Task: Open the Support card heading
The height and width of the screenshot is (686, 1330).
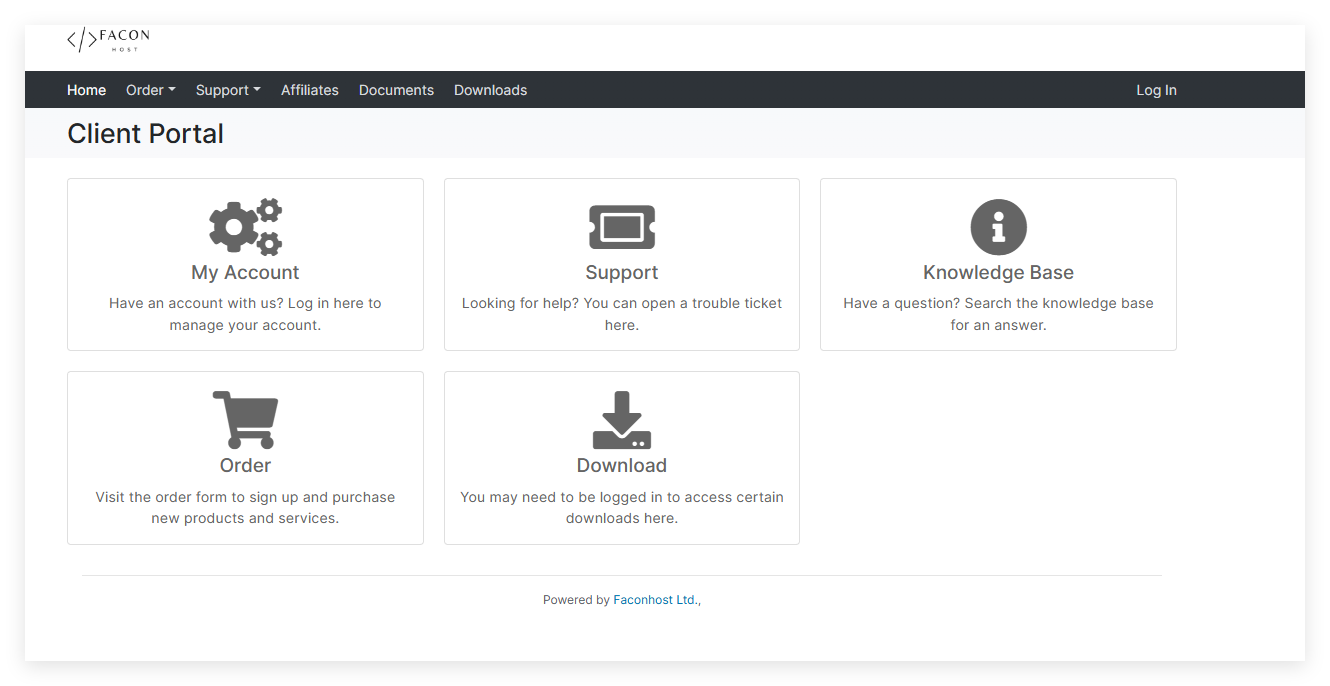Action: [622, 273]
